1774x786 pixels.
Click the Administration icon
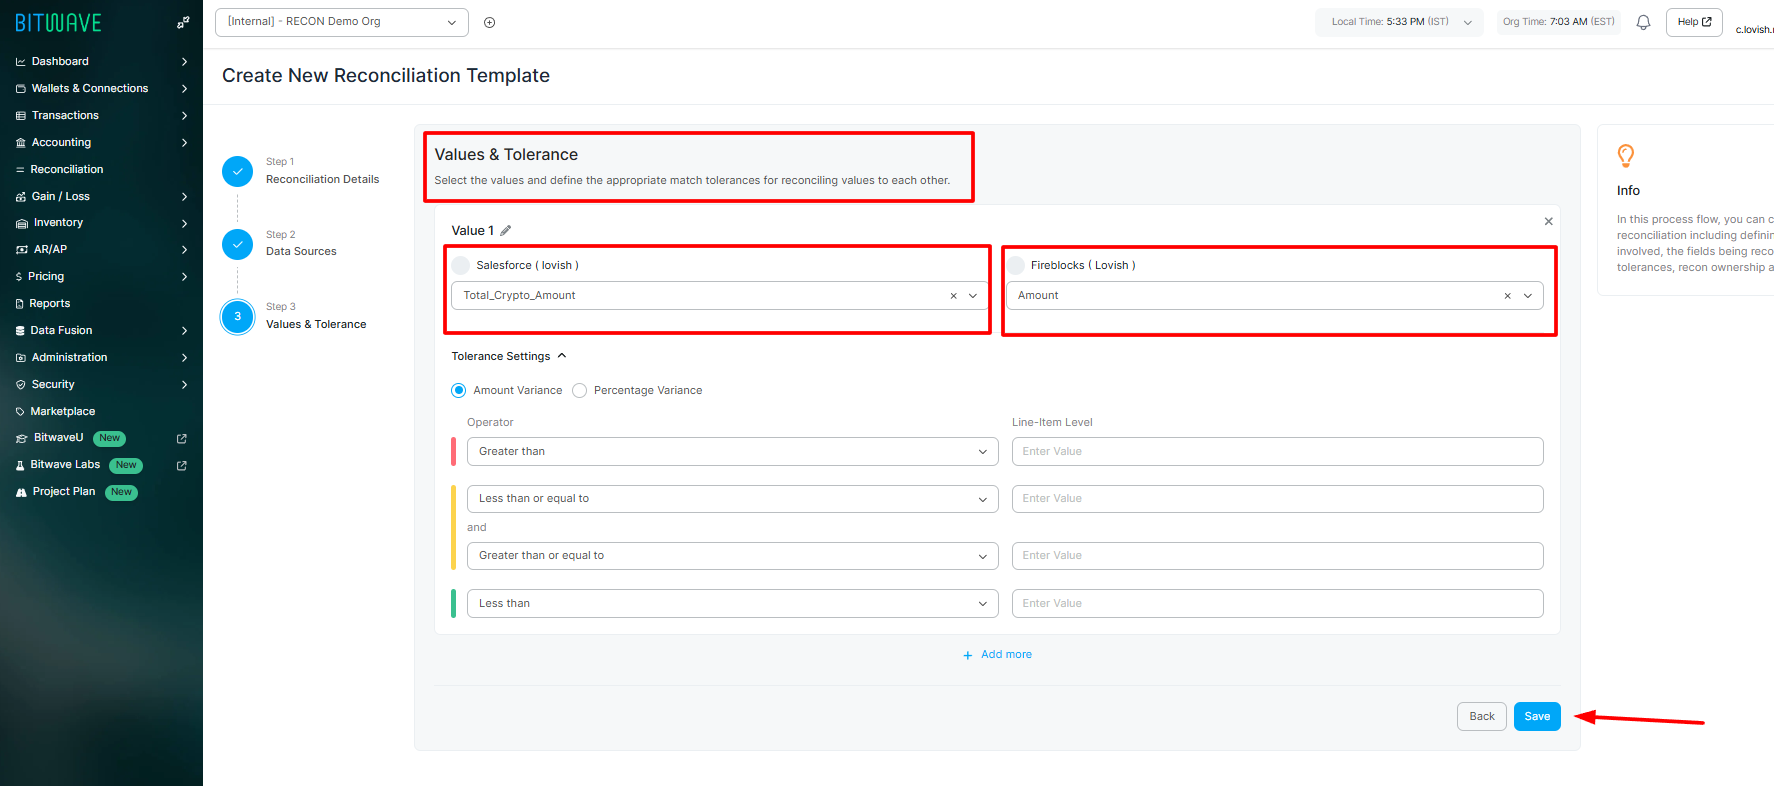coord(20,358)
